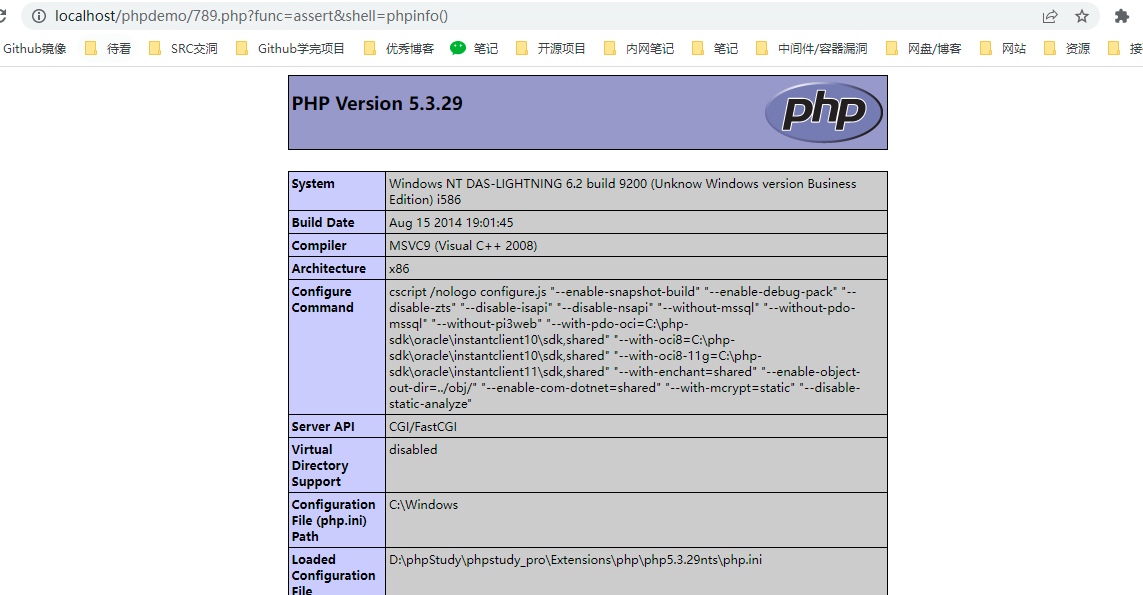Open the SRC交洞 bookmark folder
The height and width of the screenshot is (595, 1143).
point(183,49)
